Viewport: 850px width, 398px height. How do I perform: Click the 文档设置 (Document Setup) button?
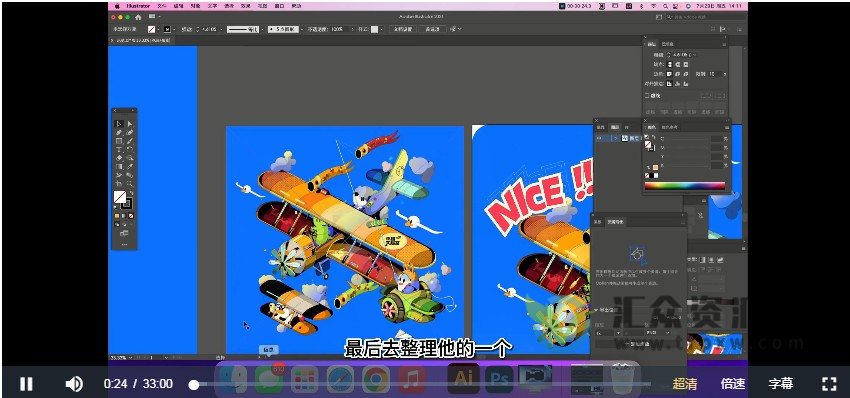click(x=402, y=29)
